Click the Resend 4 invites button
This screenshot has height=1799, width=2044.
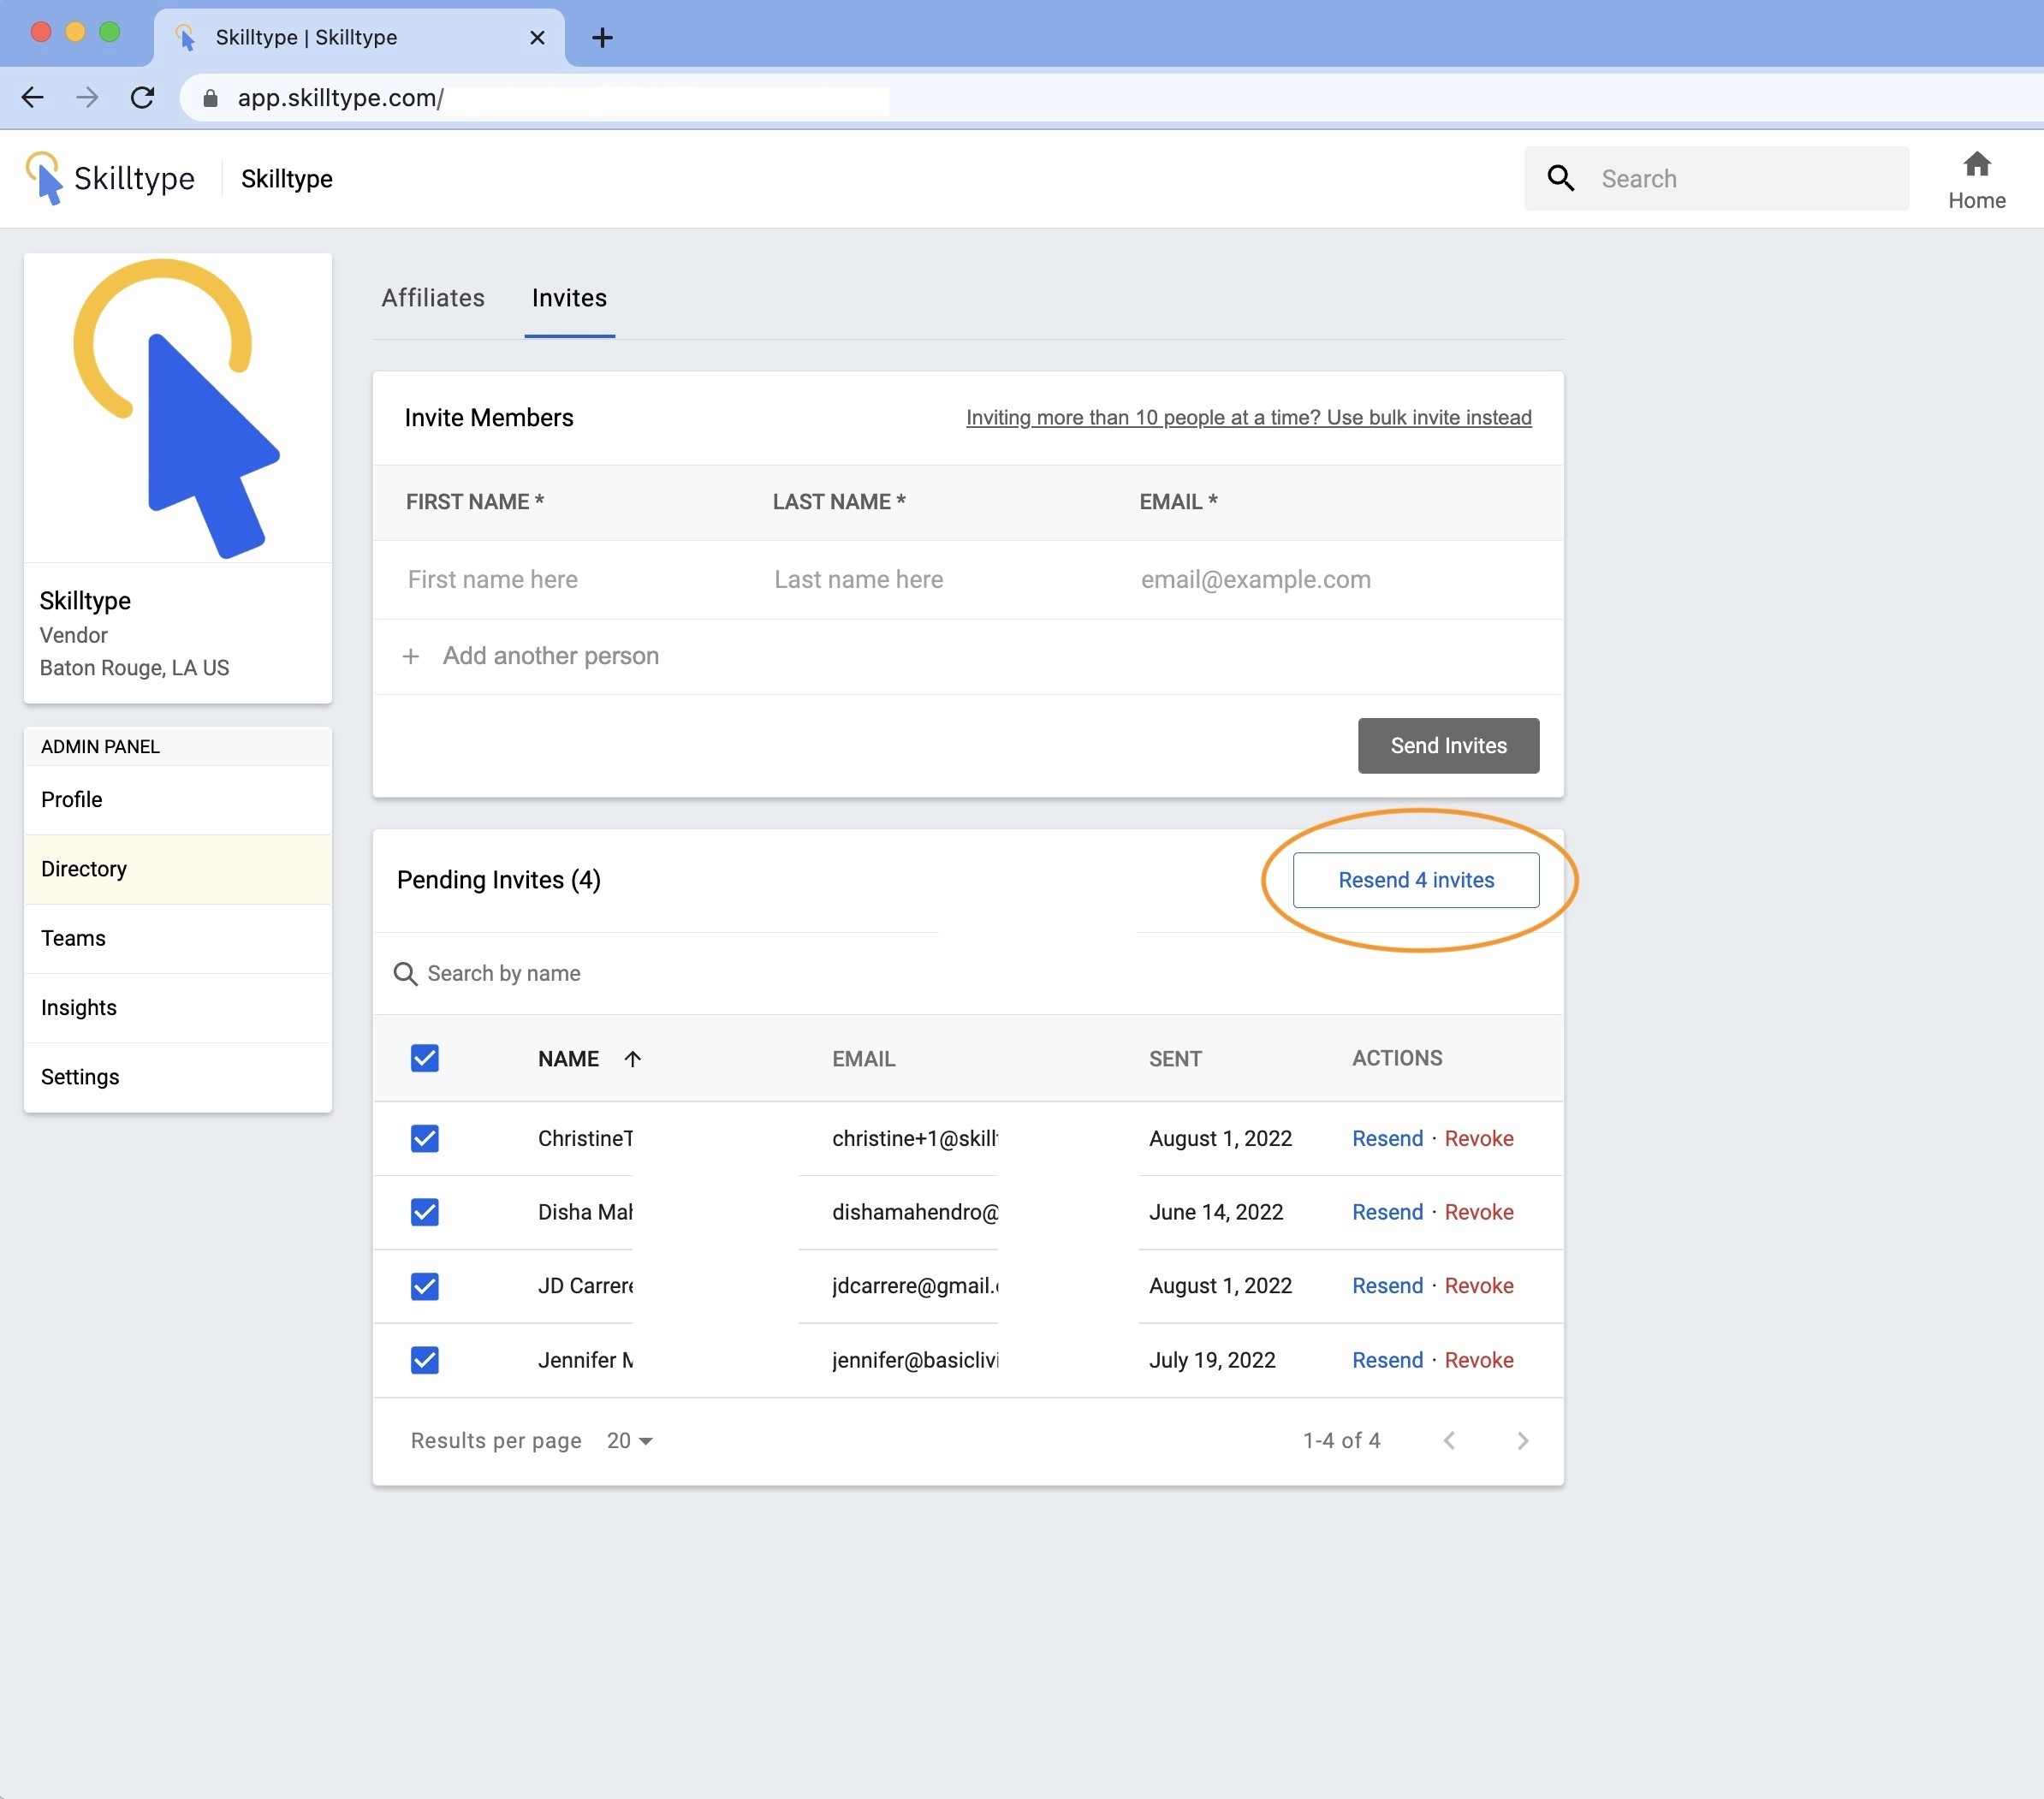tap(1415, 880)
